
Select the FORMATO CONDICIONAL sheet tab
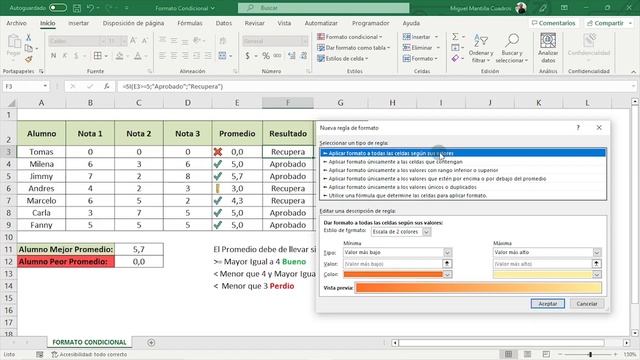click(89, 342)
